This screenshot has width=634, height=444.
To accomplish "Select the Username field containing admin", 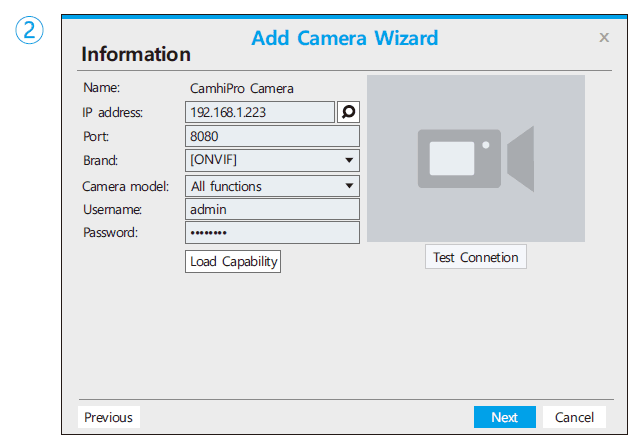I will [x=272, y=209].
